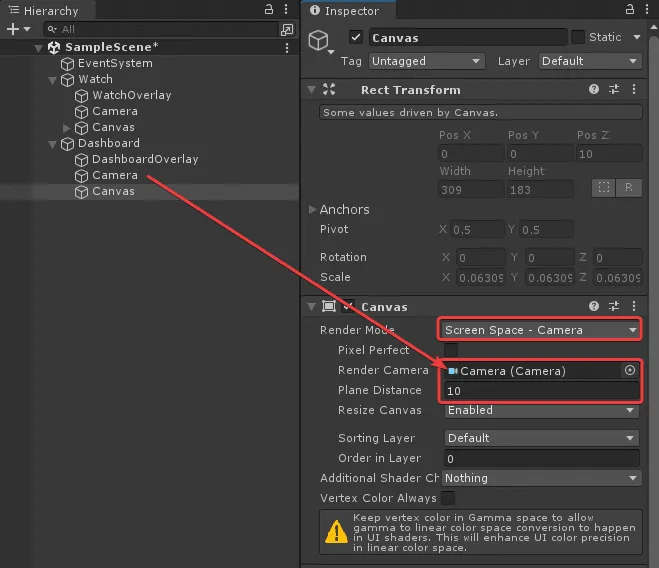
Task: Select the WatchOverlay object
Action: pos(132,95)
